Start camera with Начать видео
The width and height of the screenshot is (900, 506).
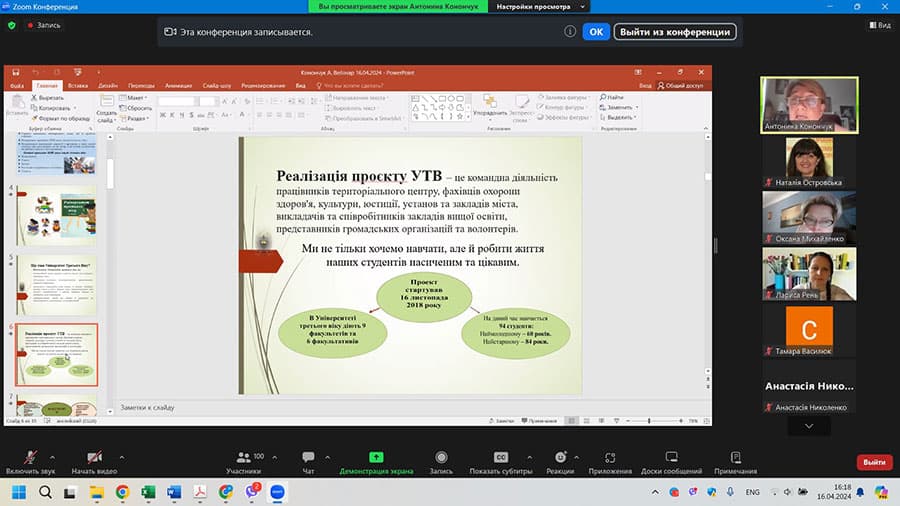point(94,457)
